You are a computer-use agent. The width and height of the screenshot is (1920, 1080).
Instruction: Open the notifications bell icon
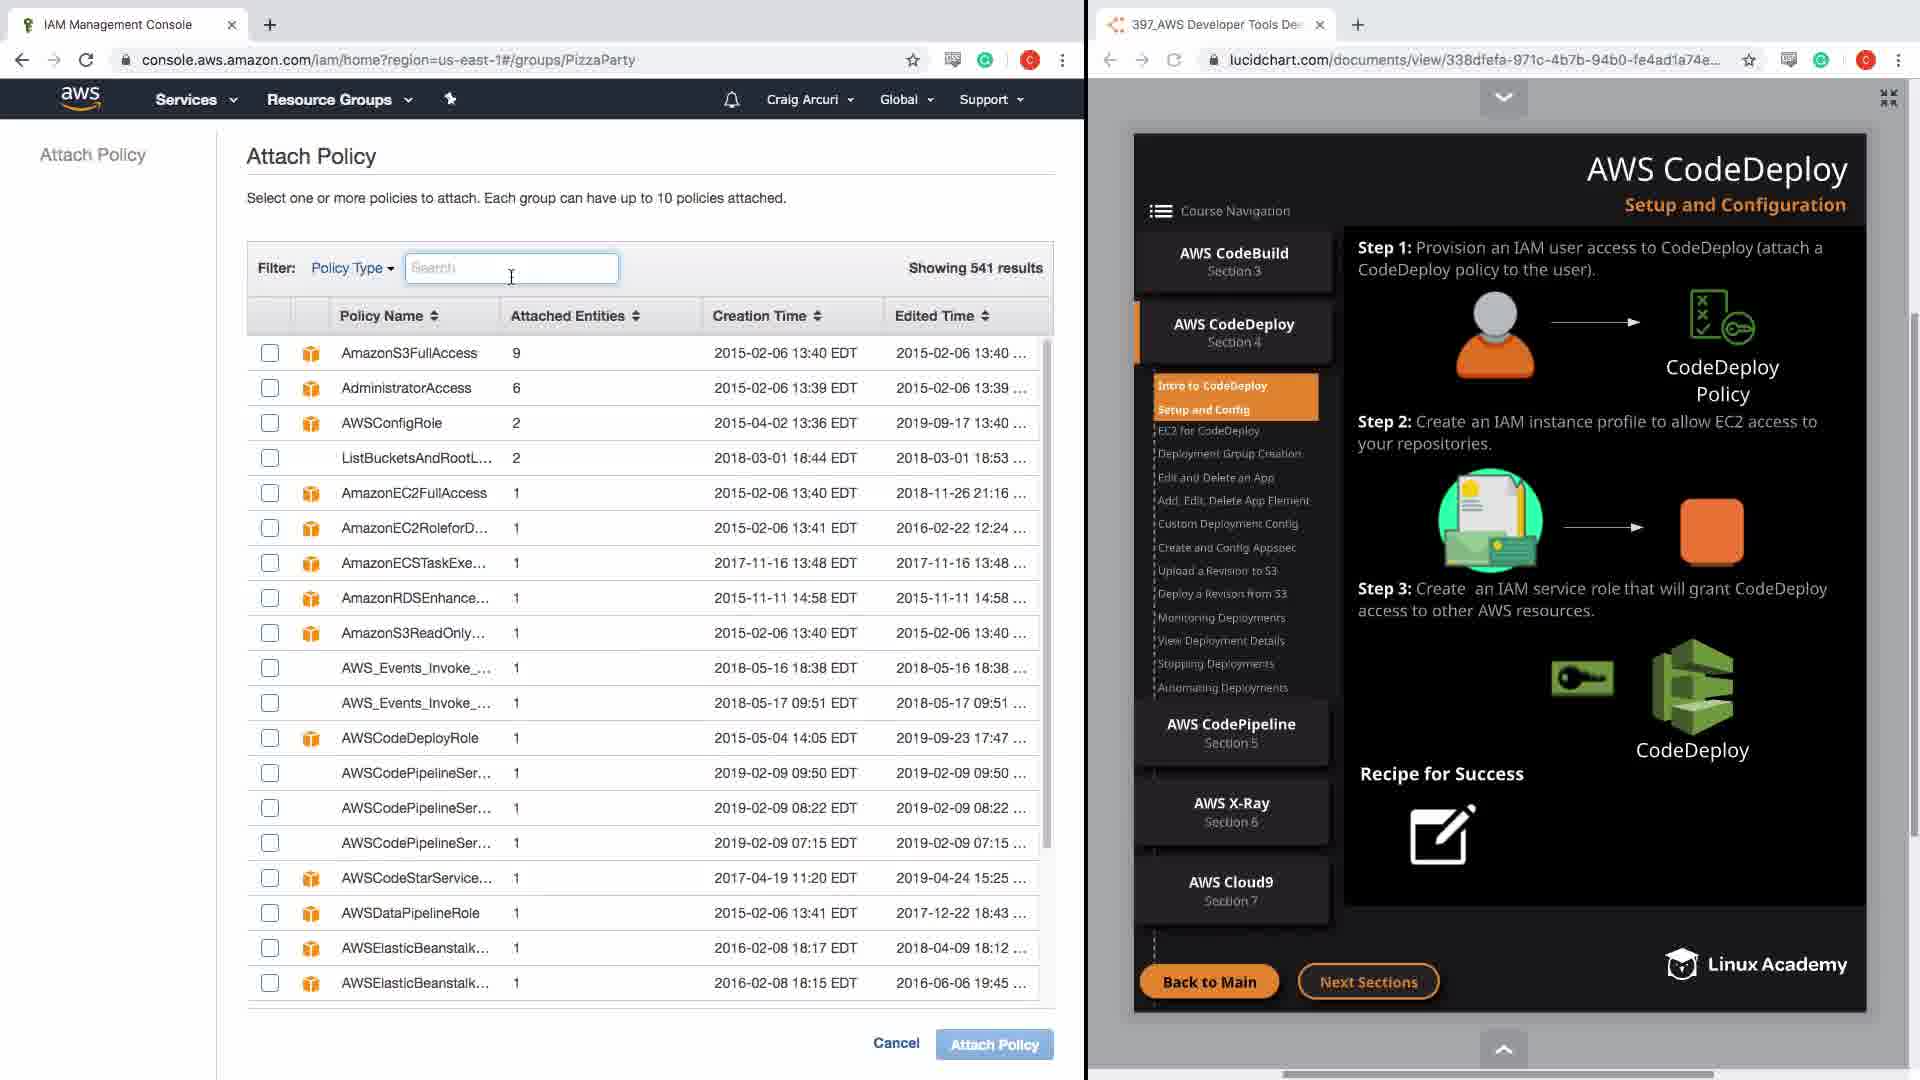tap(731, 100)
